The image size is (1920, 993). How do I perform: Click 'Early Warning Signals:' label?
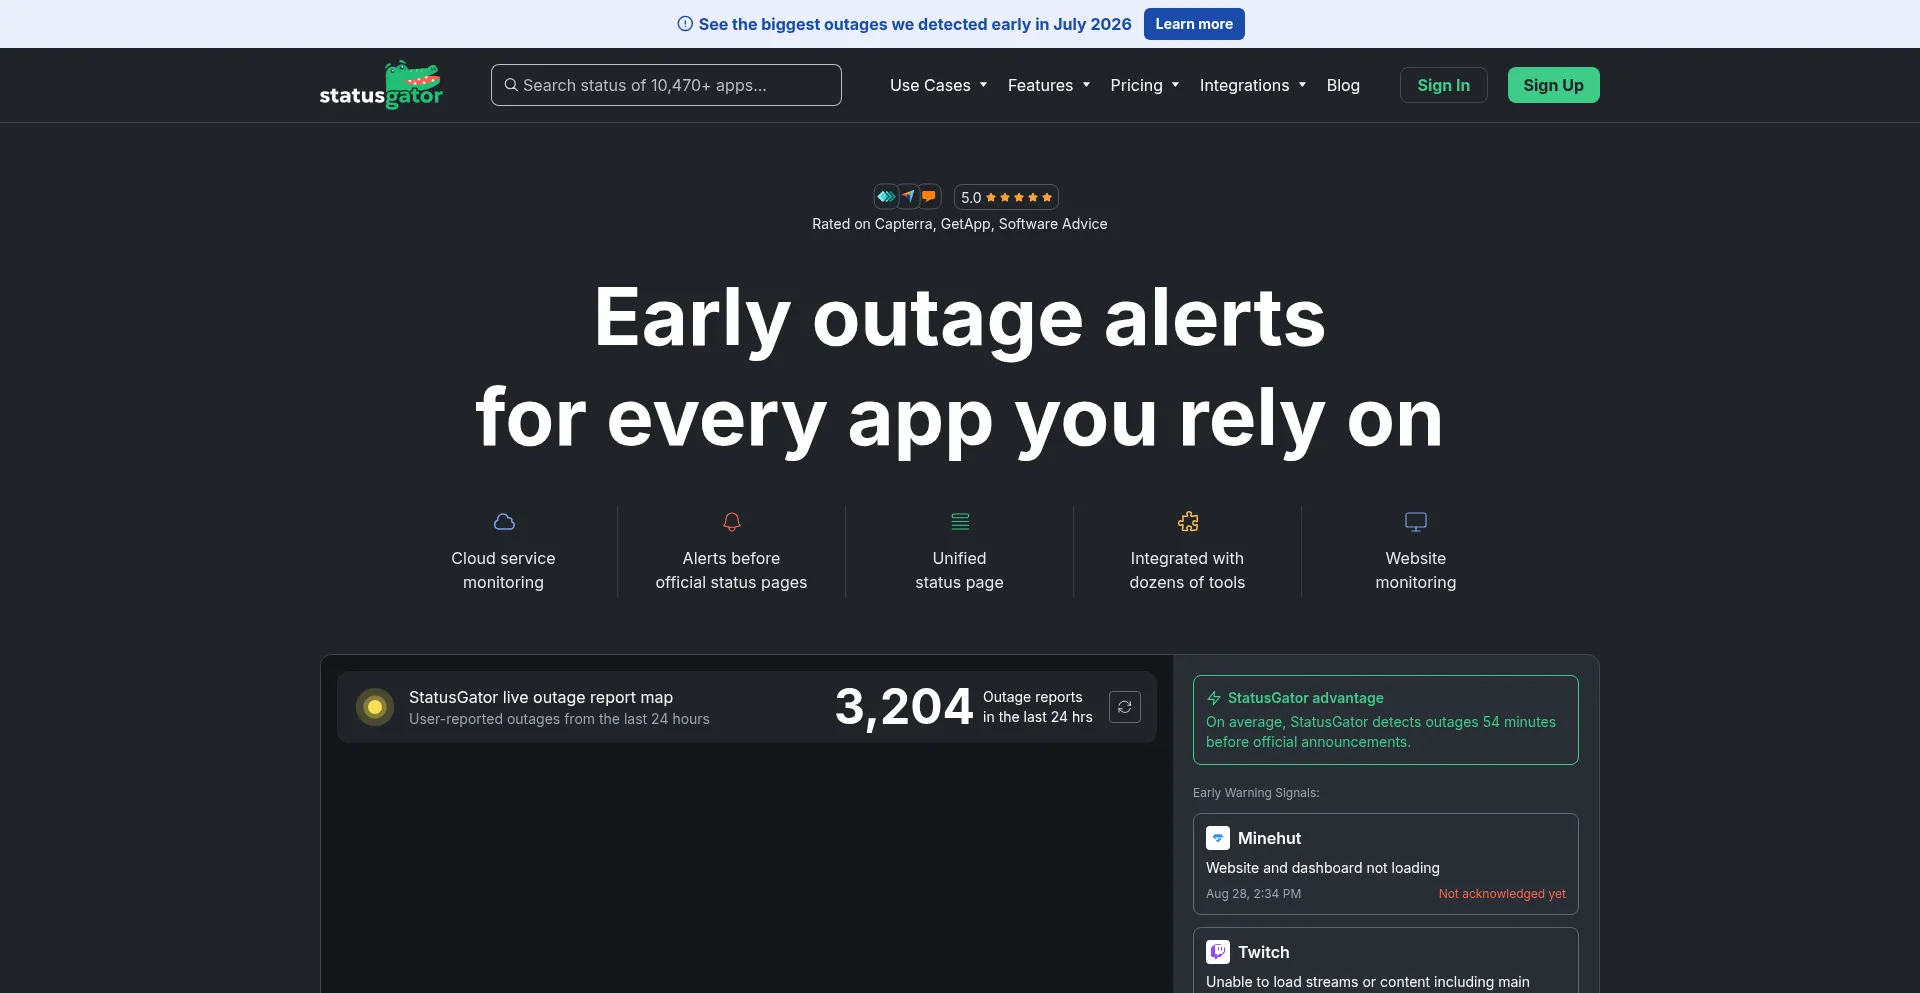[1256, 793]
